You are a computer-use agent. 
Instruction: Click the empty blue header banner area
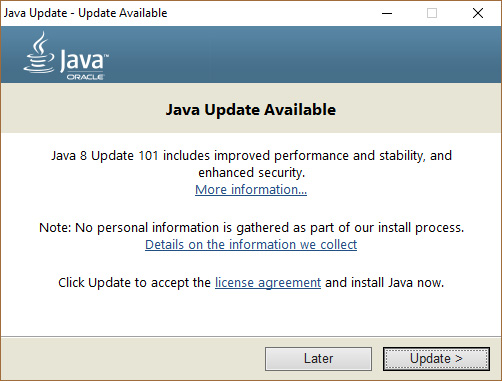click(x=300, y=55)
